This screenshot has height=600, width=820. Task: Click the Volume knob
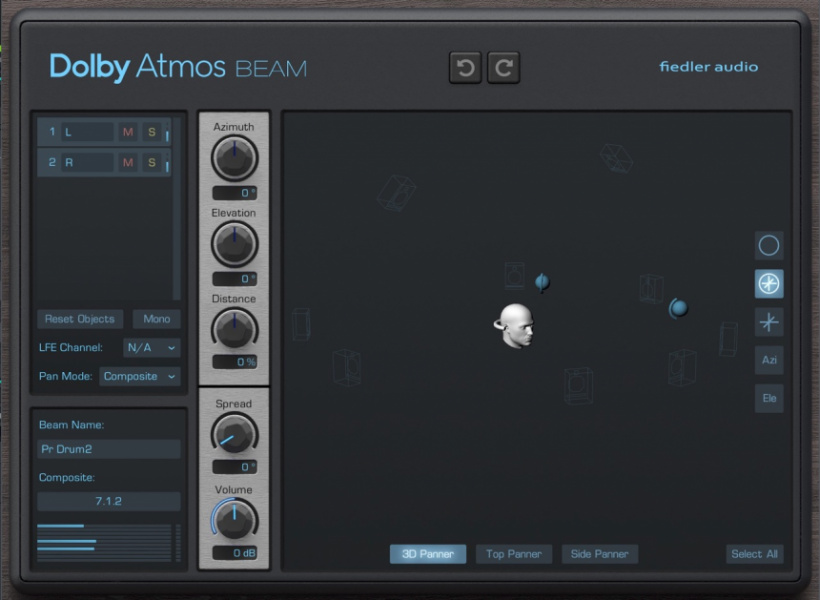pyautogui.click(x=234, y=519)
